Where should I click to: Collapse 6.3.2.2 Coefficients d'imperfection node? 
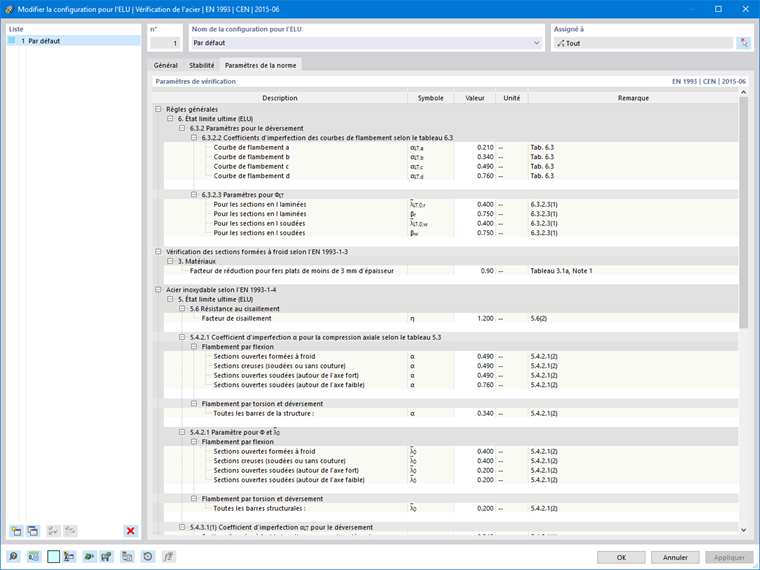tap(194, 138)
